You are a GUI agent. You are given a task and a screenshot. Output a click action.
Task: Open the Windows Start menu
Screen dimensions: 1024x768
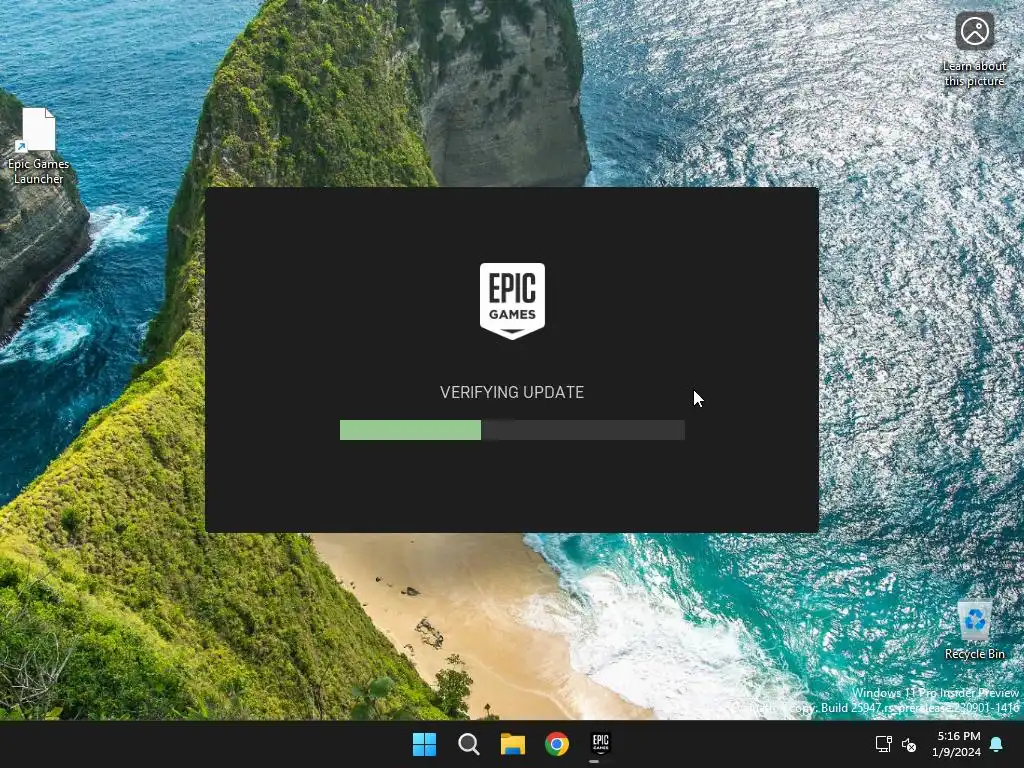(x=424, y=744)
